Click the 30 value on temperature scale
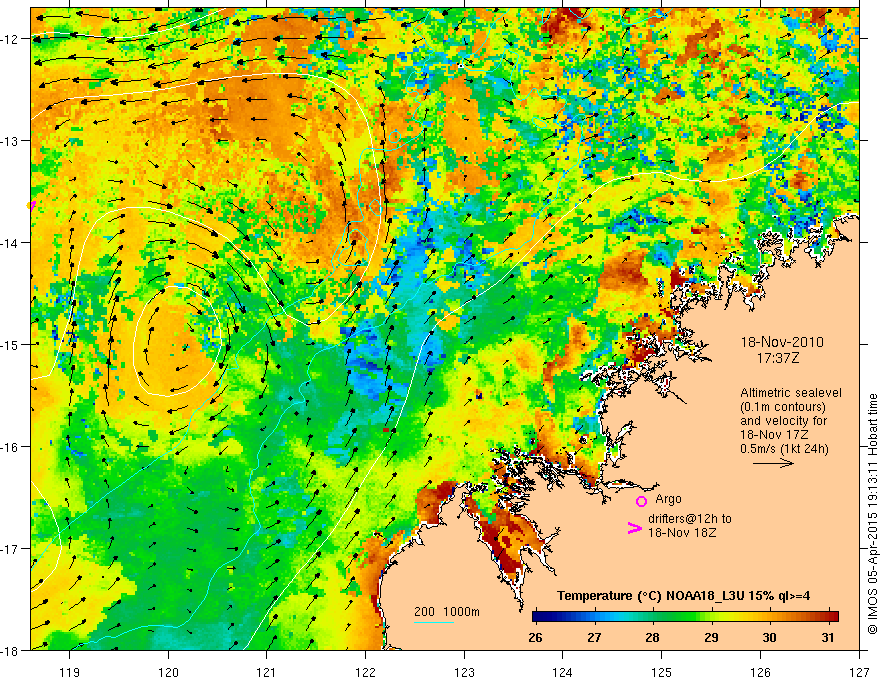This screenshot has width=880, height=680. pyautogui.click(x=769, y=637)
